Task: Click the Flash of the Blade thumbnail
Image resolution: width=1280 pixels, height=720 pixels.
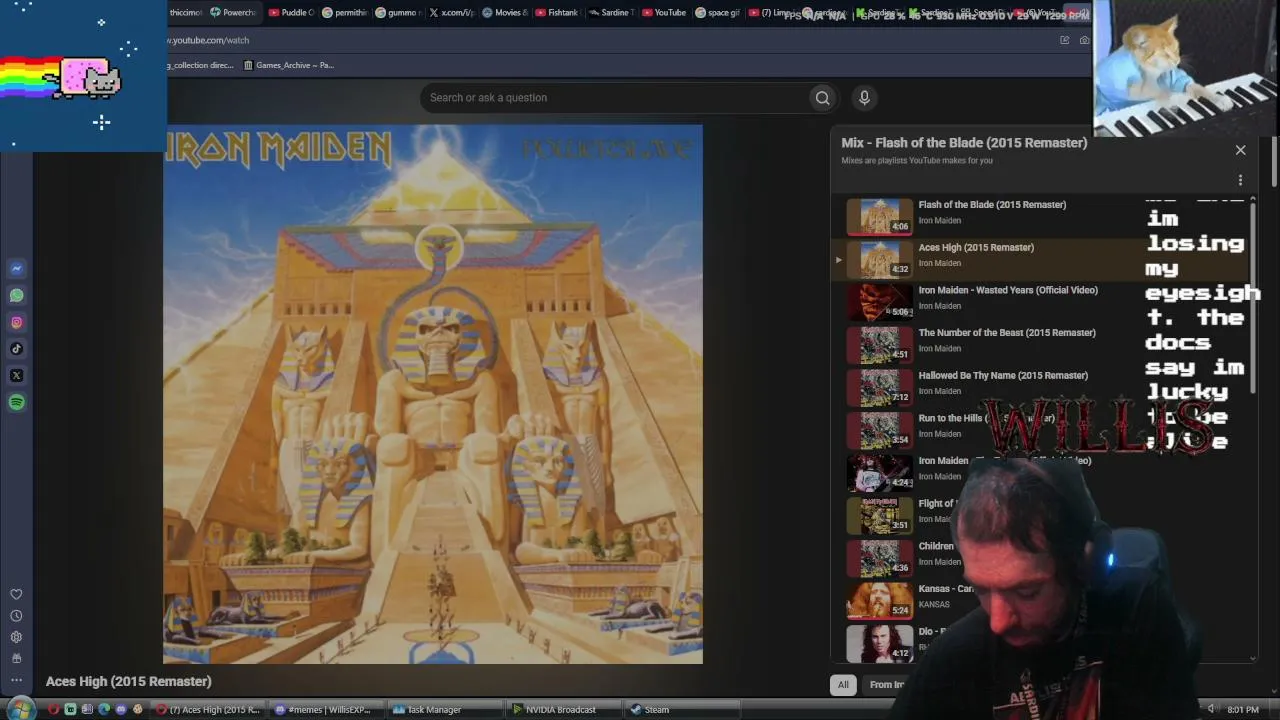Action: click(880, 217)
